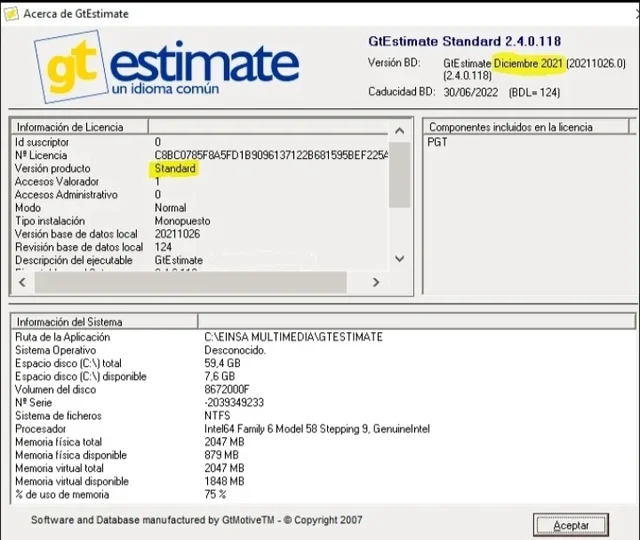
Task: Select the Memoria física disponible row
Action: coord(322,455)
